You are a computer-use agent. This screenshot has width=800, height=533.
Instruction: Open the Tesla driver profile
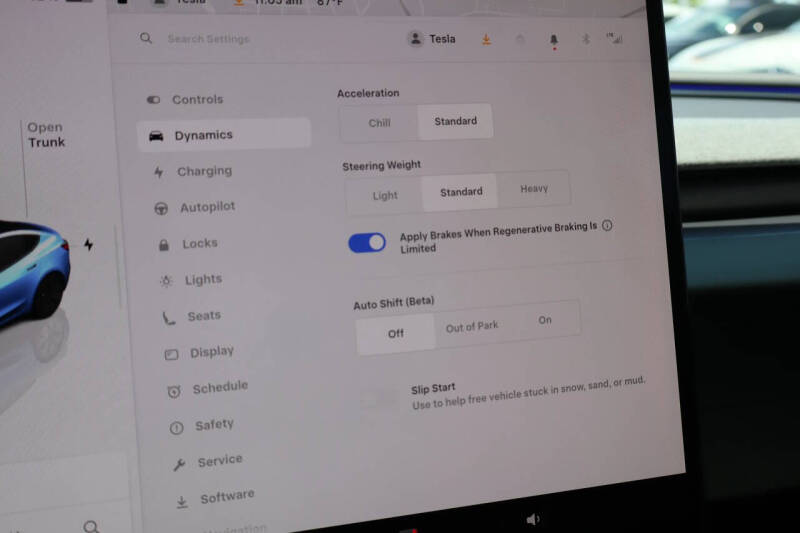(x=432, y=39)
